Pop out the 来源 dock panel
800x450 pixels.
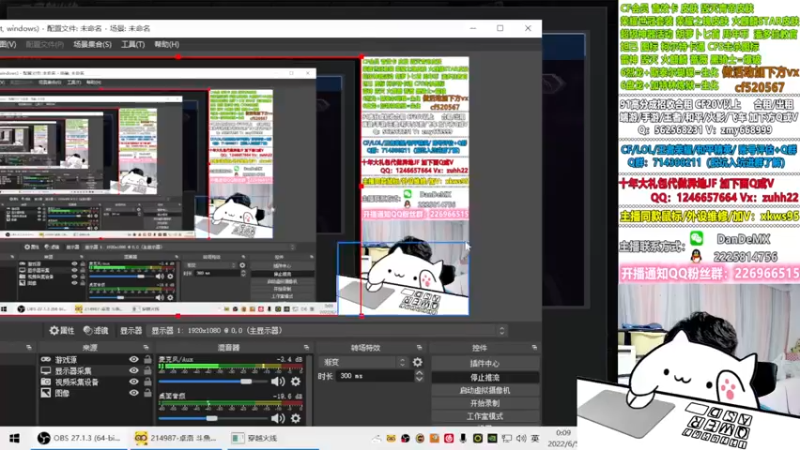point(146,347)
